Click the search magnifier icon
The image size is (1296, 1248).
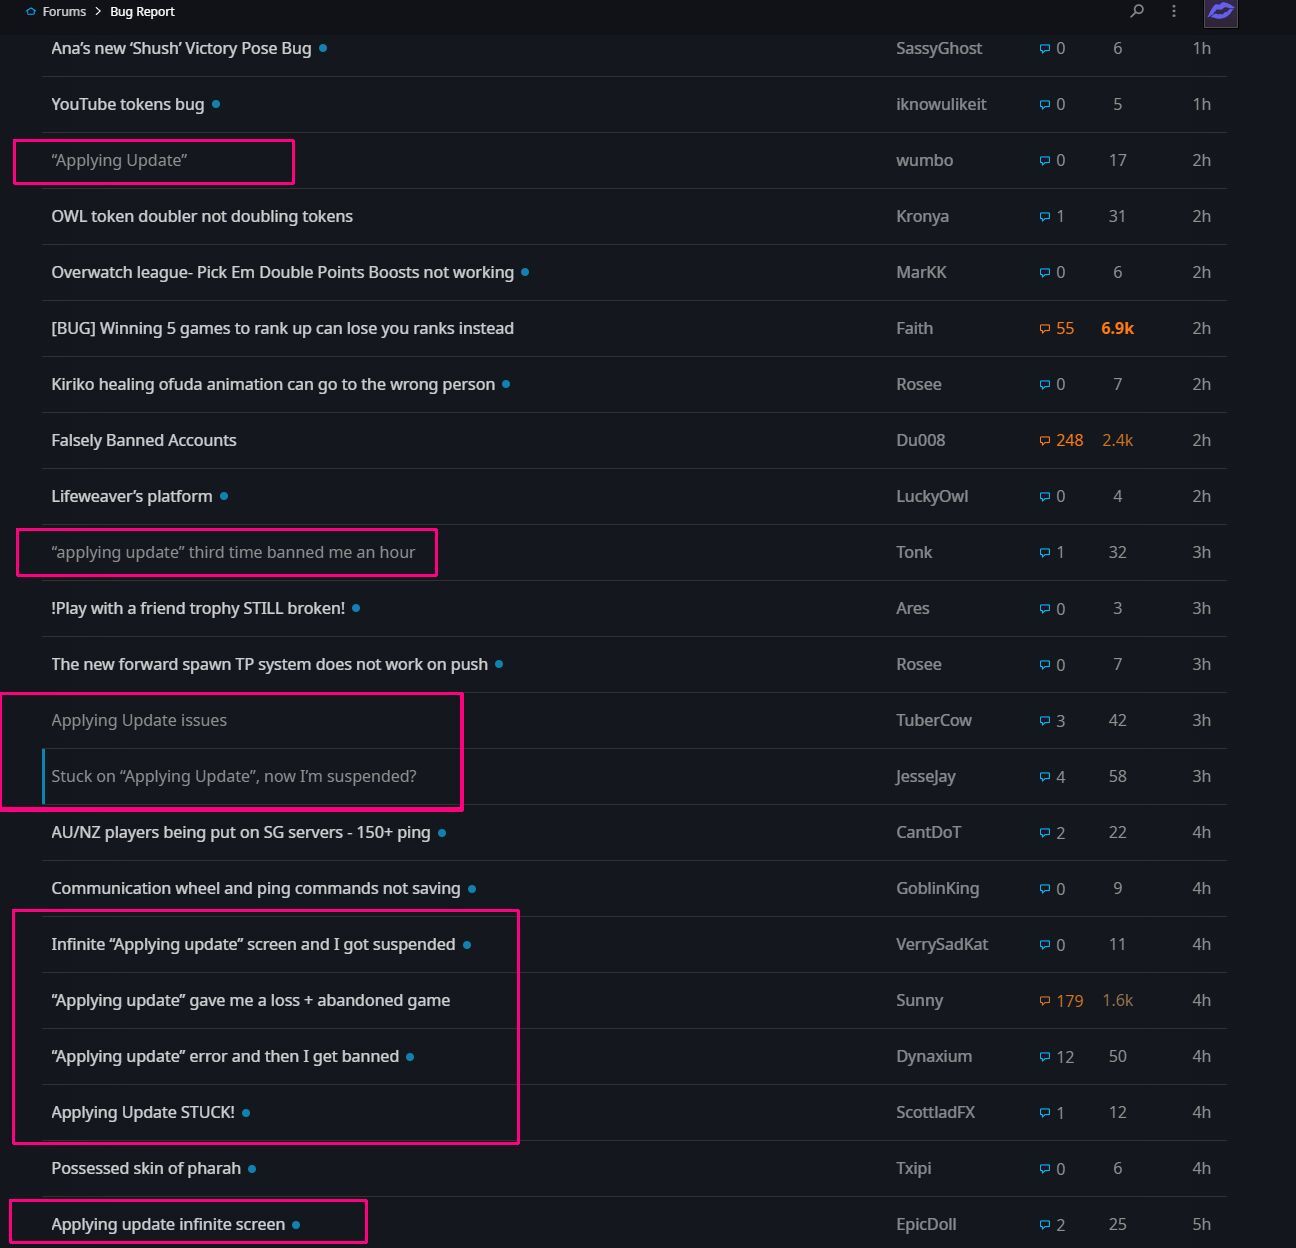click(x=1137, y=11)
